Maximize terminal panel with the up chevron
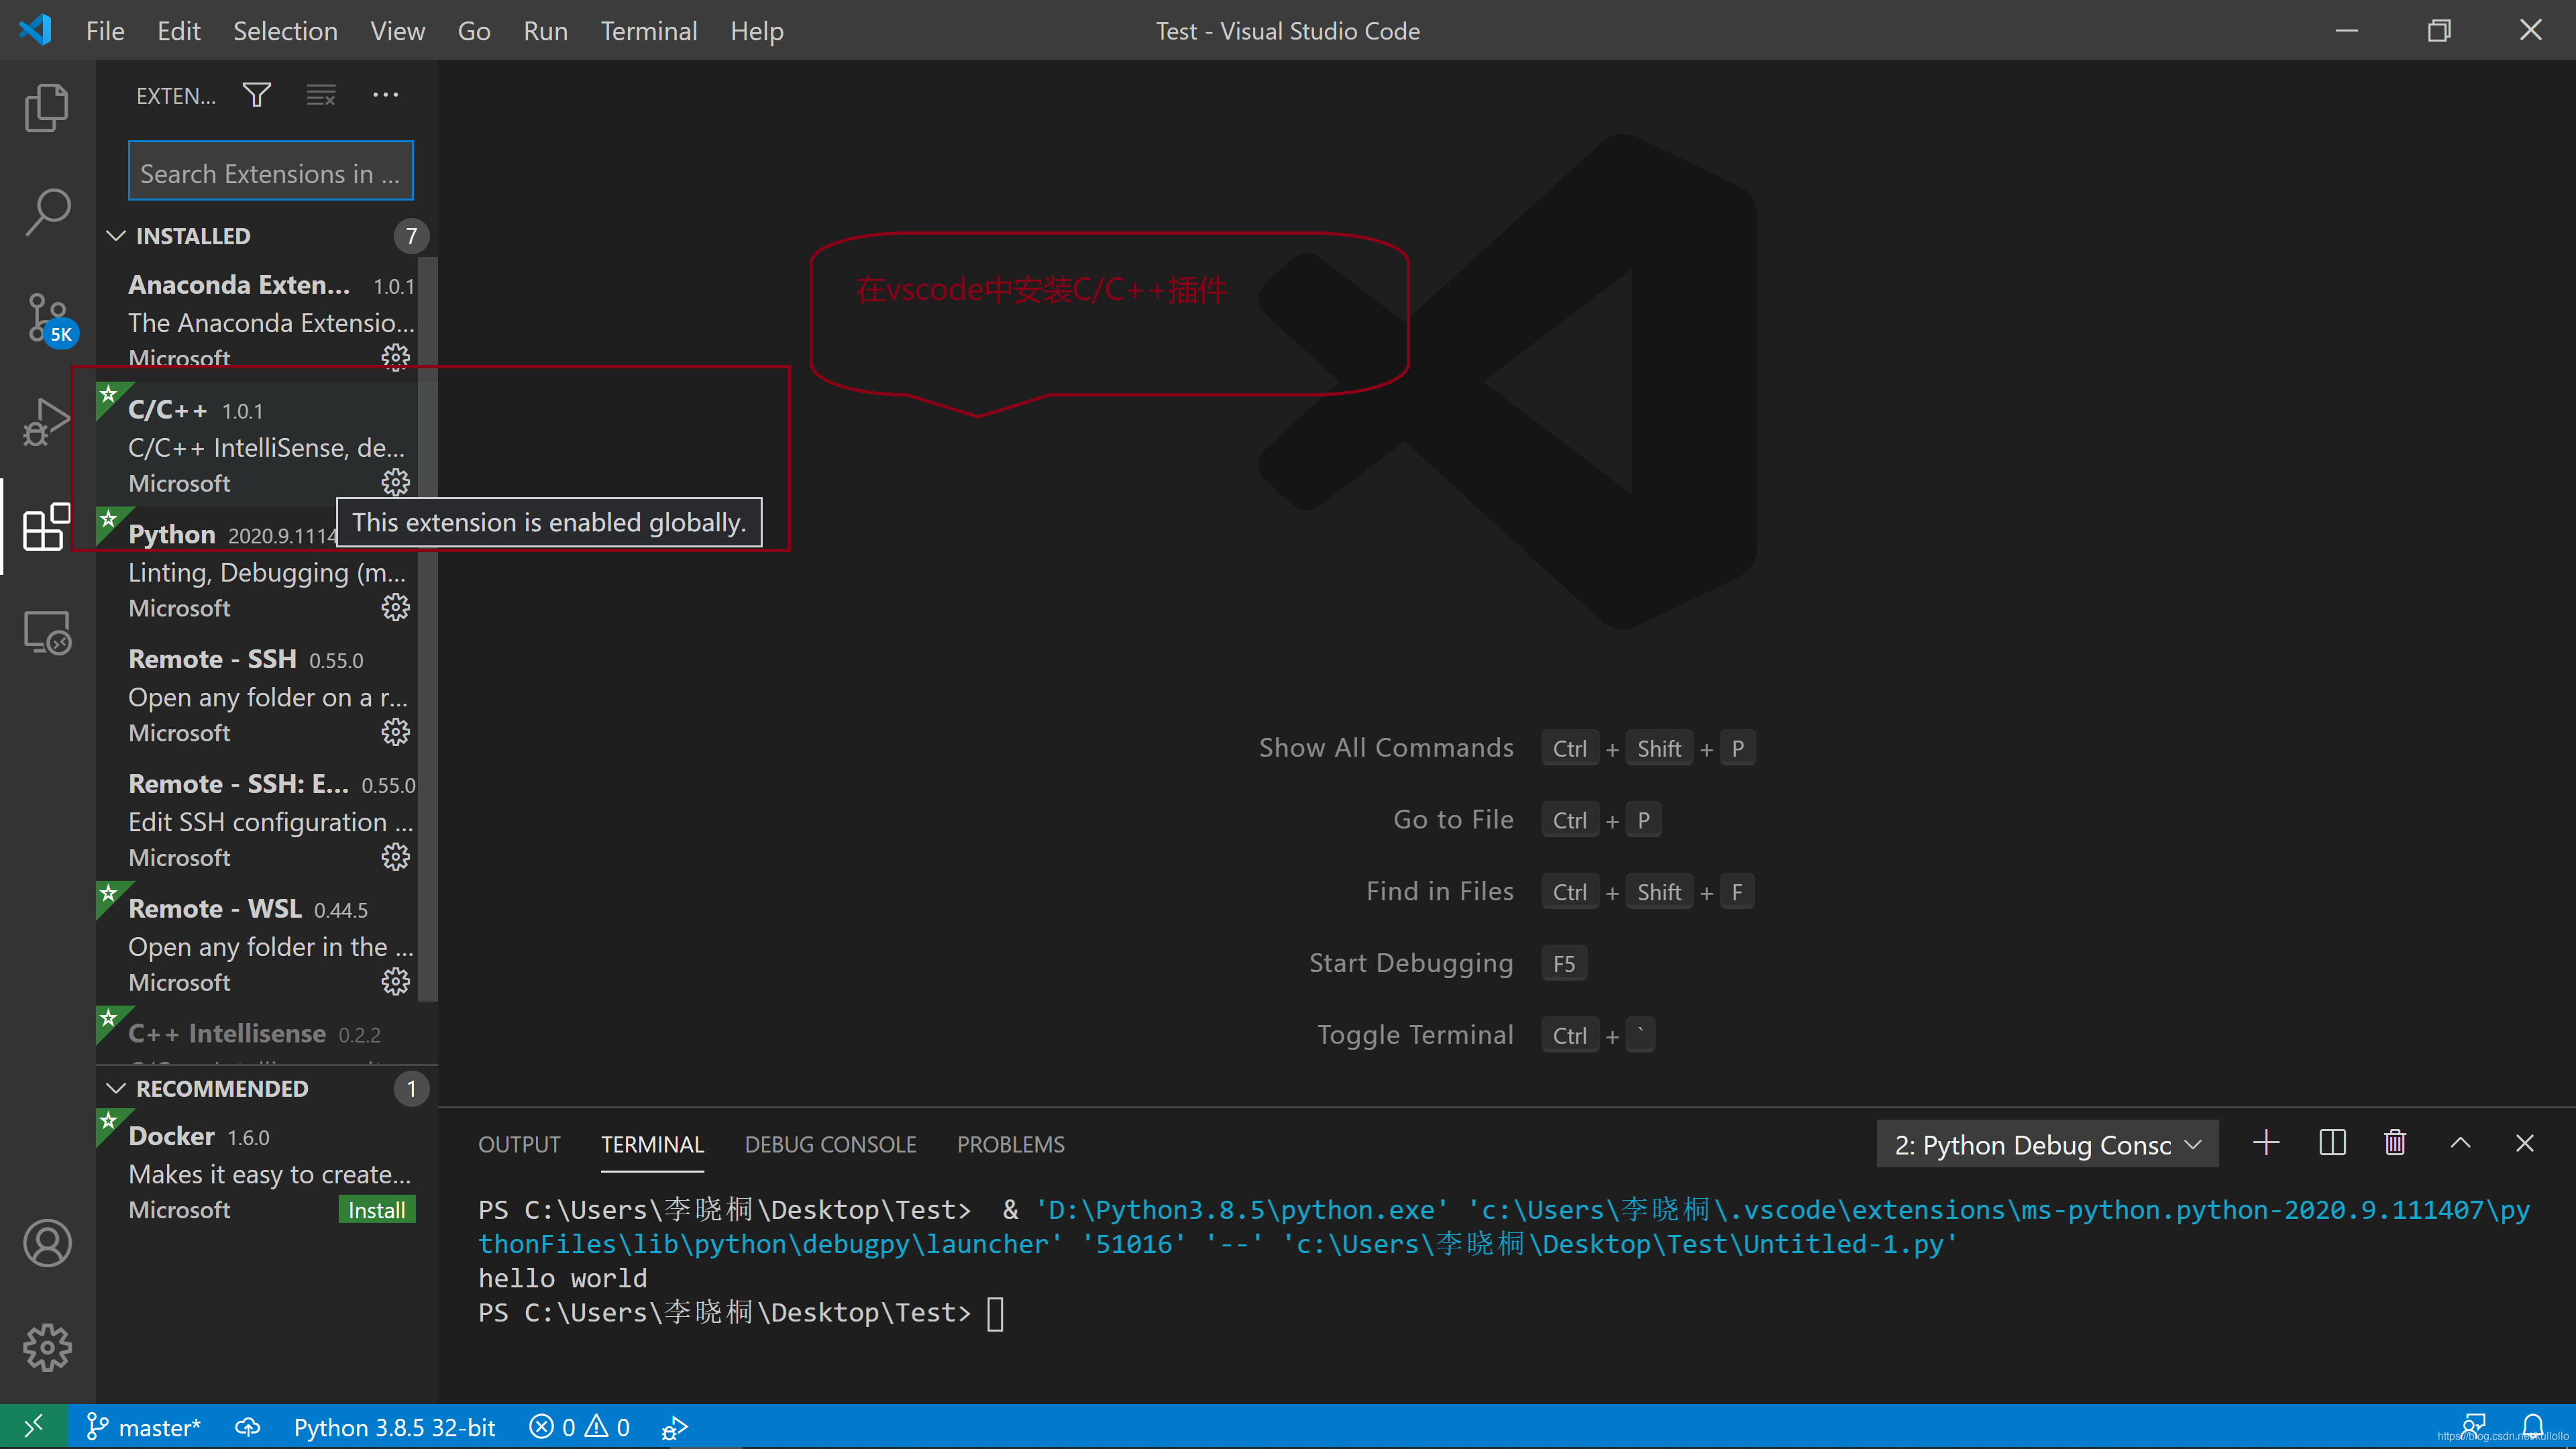Screen dimensions: 2576x1449 tap(2460, 1143)
